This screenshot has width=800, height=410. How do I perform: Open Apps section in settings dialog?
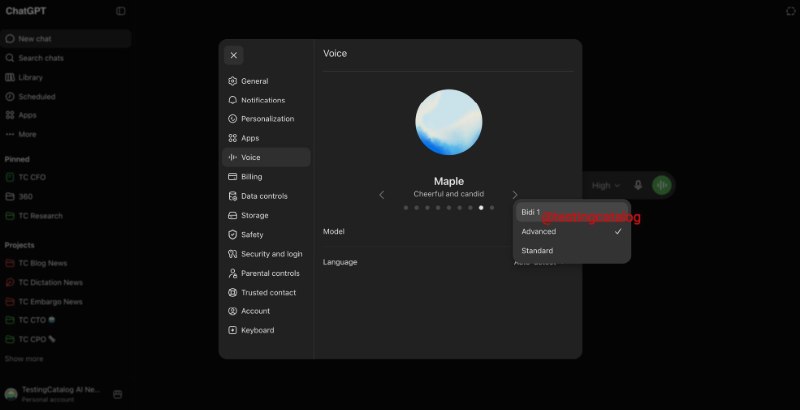pos(266,138)
